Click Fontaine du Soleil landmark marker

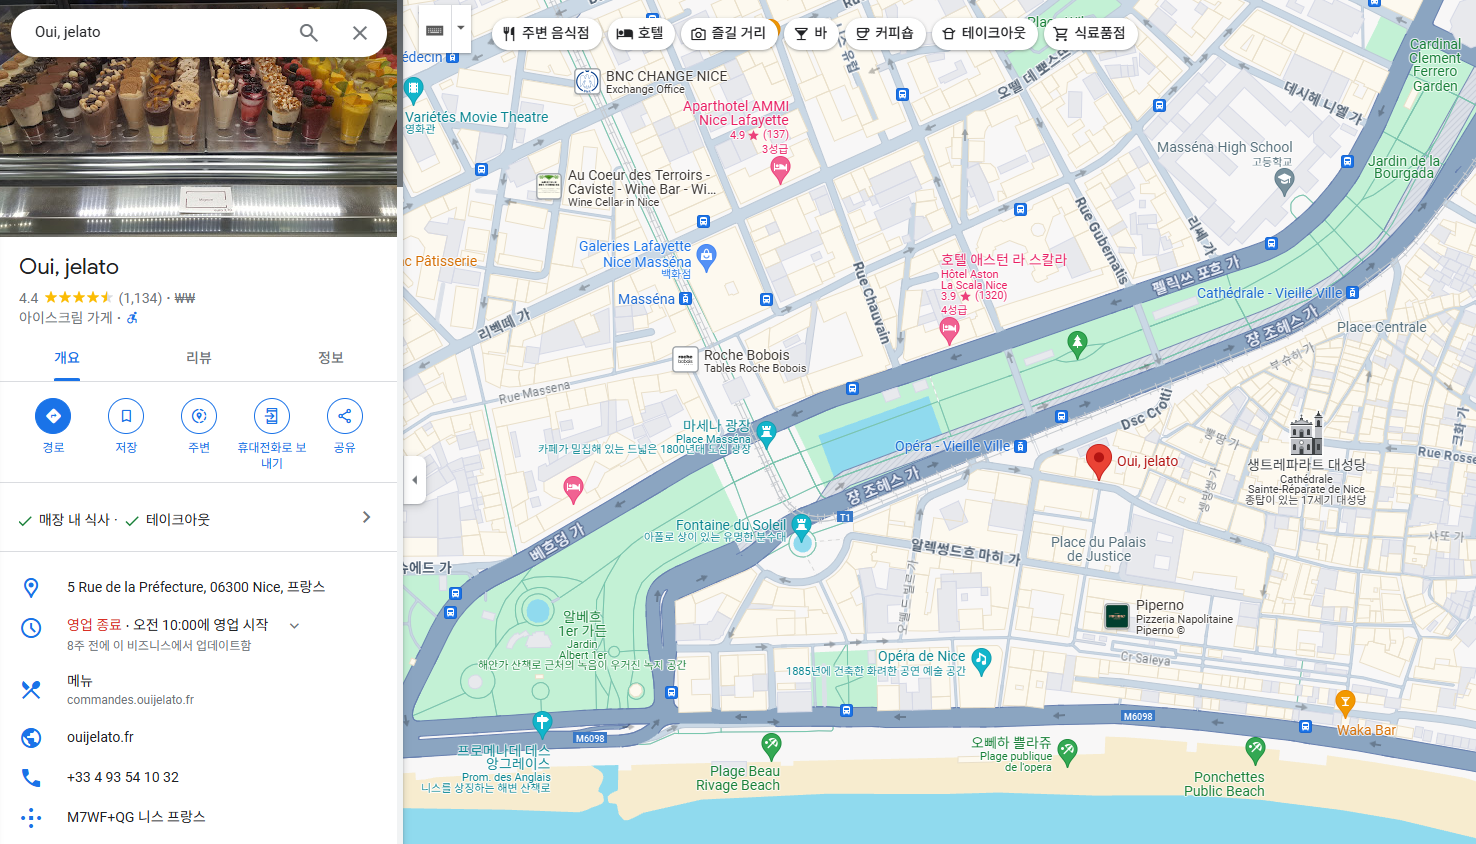coord(801,525)
